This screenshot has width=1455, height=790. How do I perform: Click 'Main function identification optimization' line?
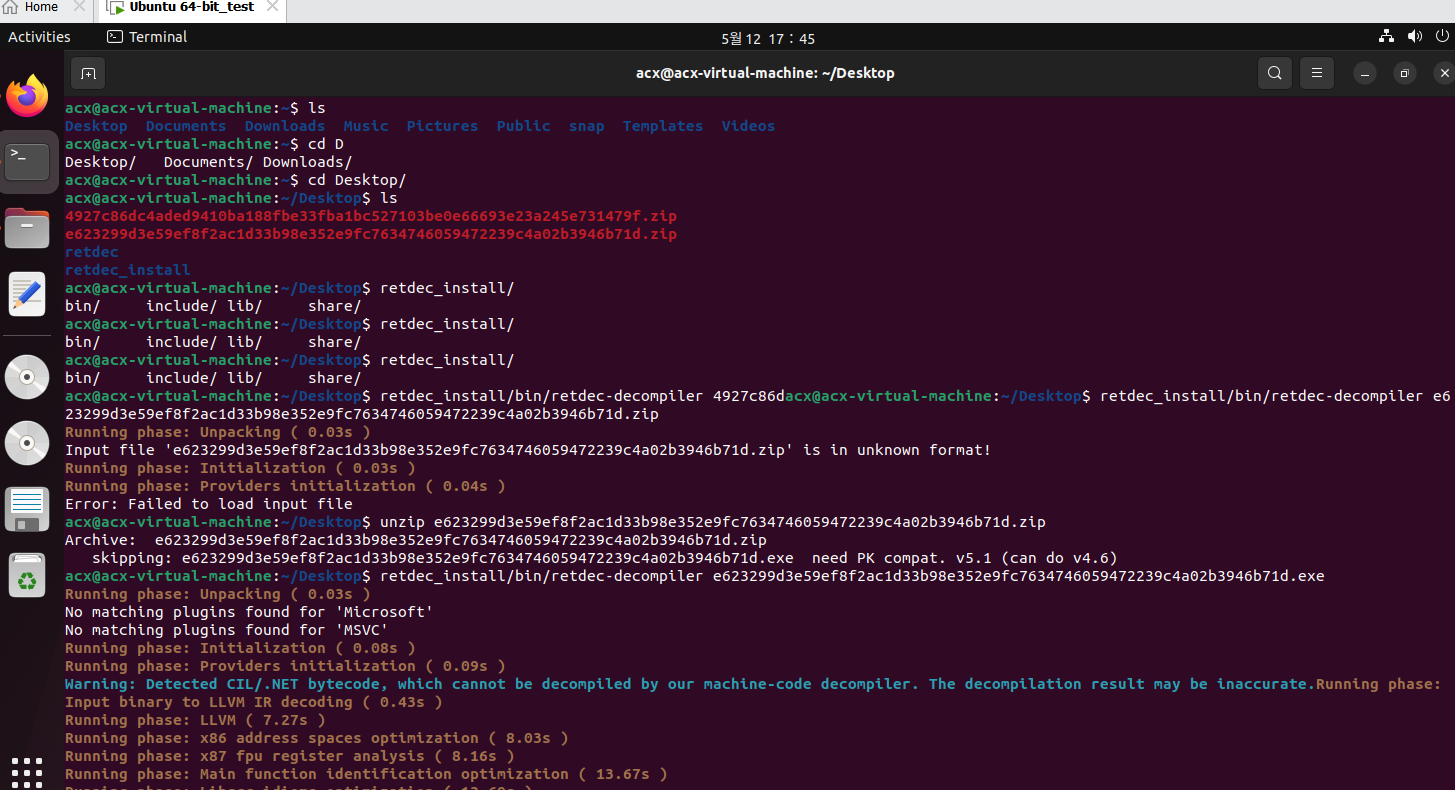(x=366, y=774)
